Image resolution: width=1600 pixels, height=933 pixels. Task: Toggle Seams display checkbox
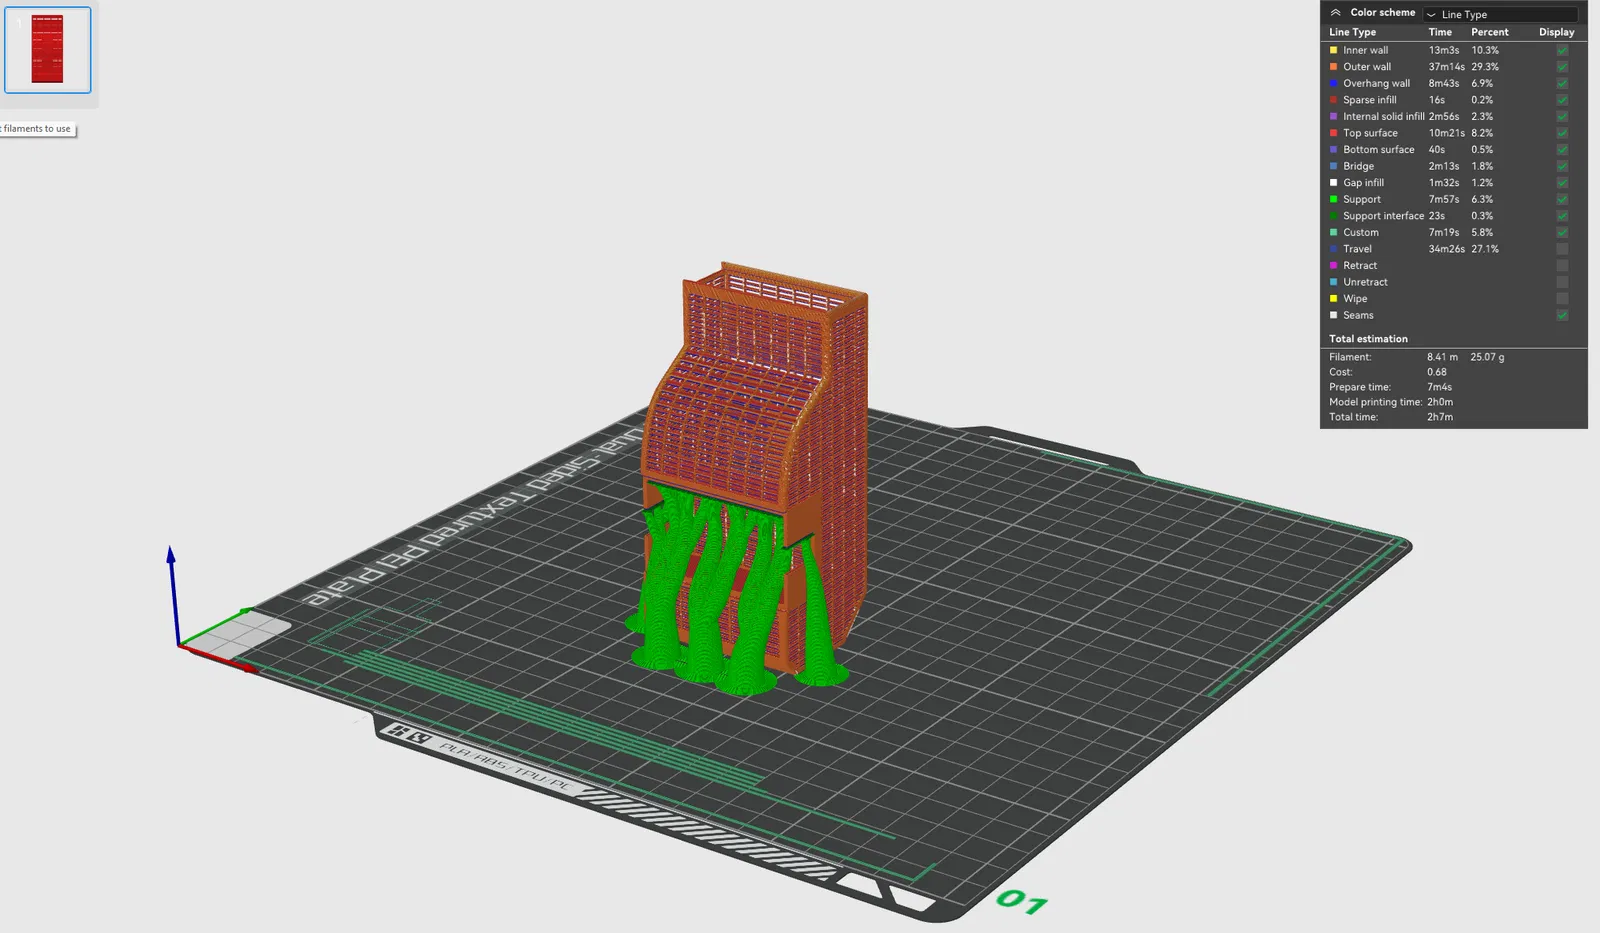[1562, 315]
